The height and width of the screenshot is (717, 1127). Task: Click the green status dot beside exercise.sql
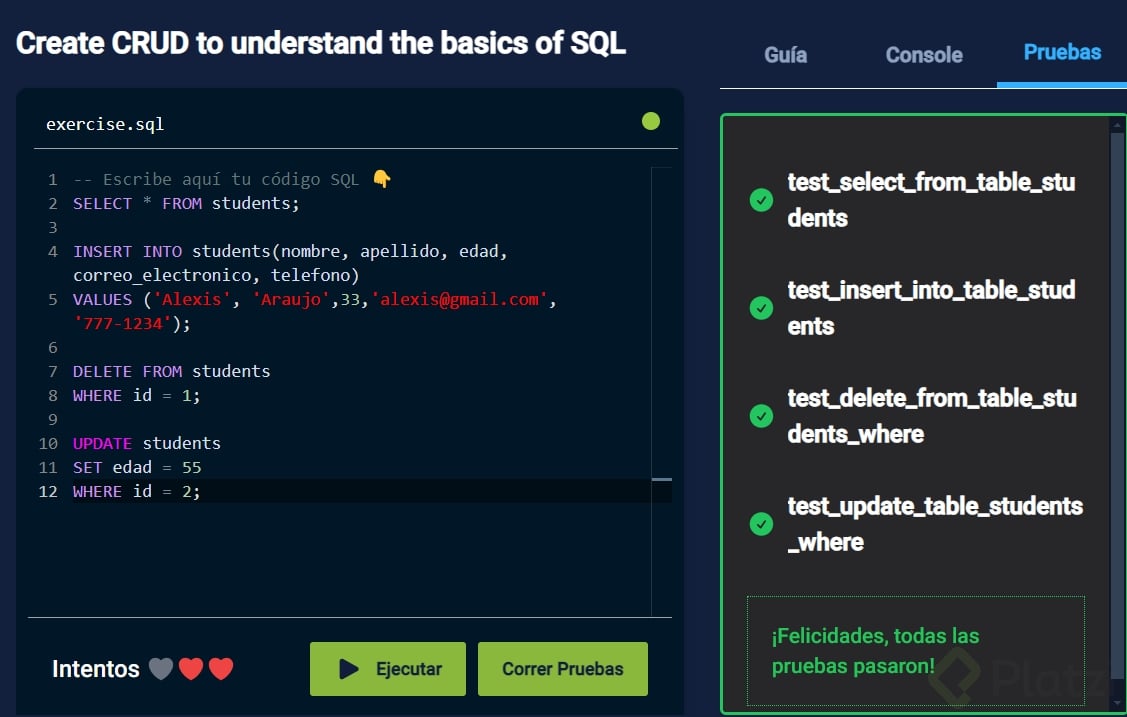[651, 122]
